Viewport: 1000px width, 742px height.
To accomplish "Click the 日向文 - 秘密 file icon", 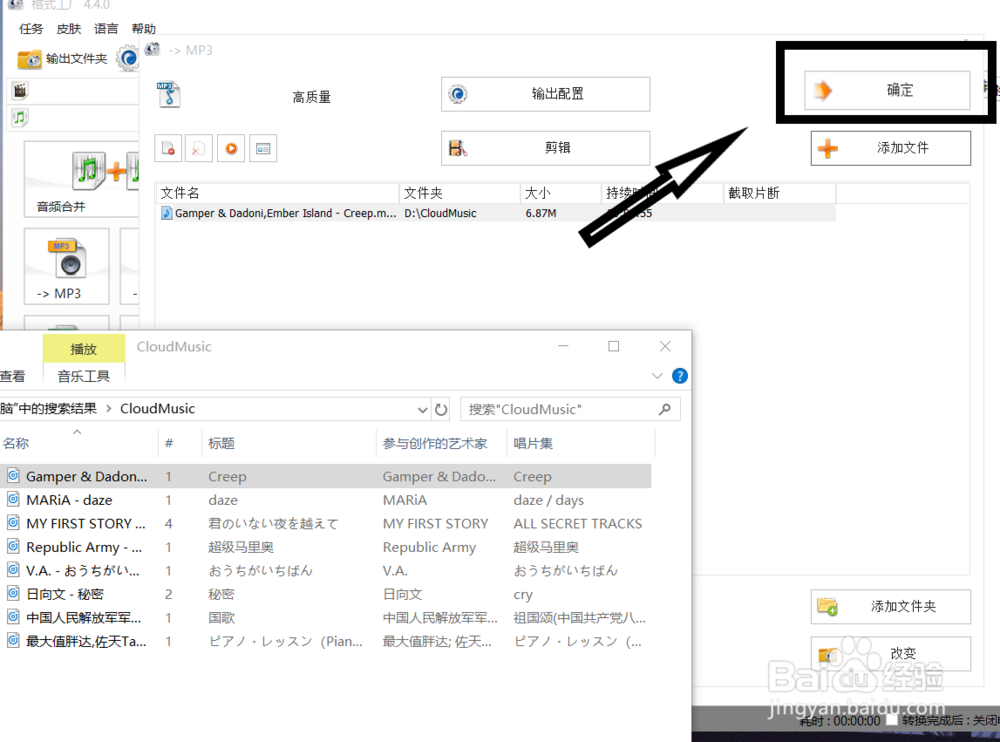I will 13,593.
